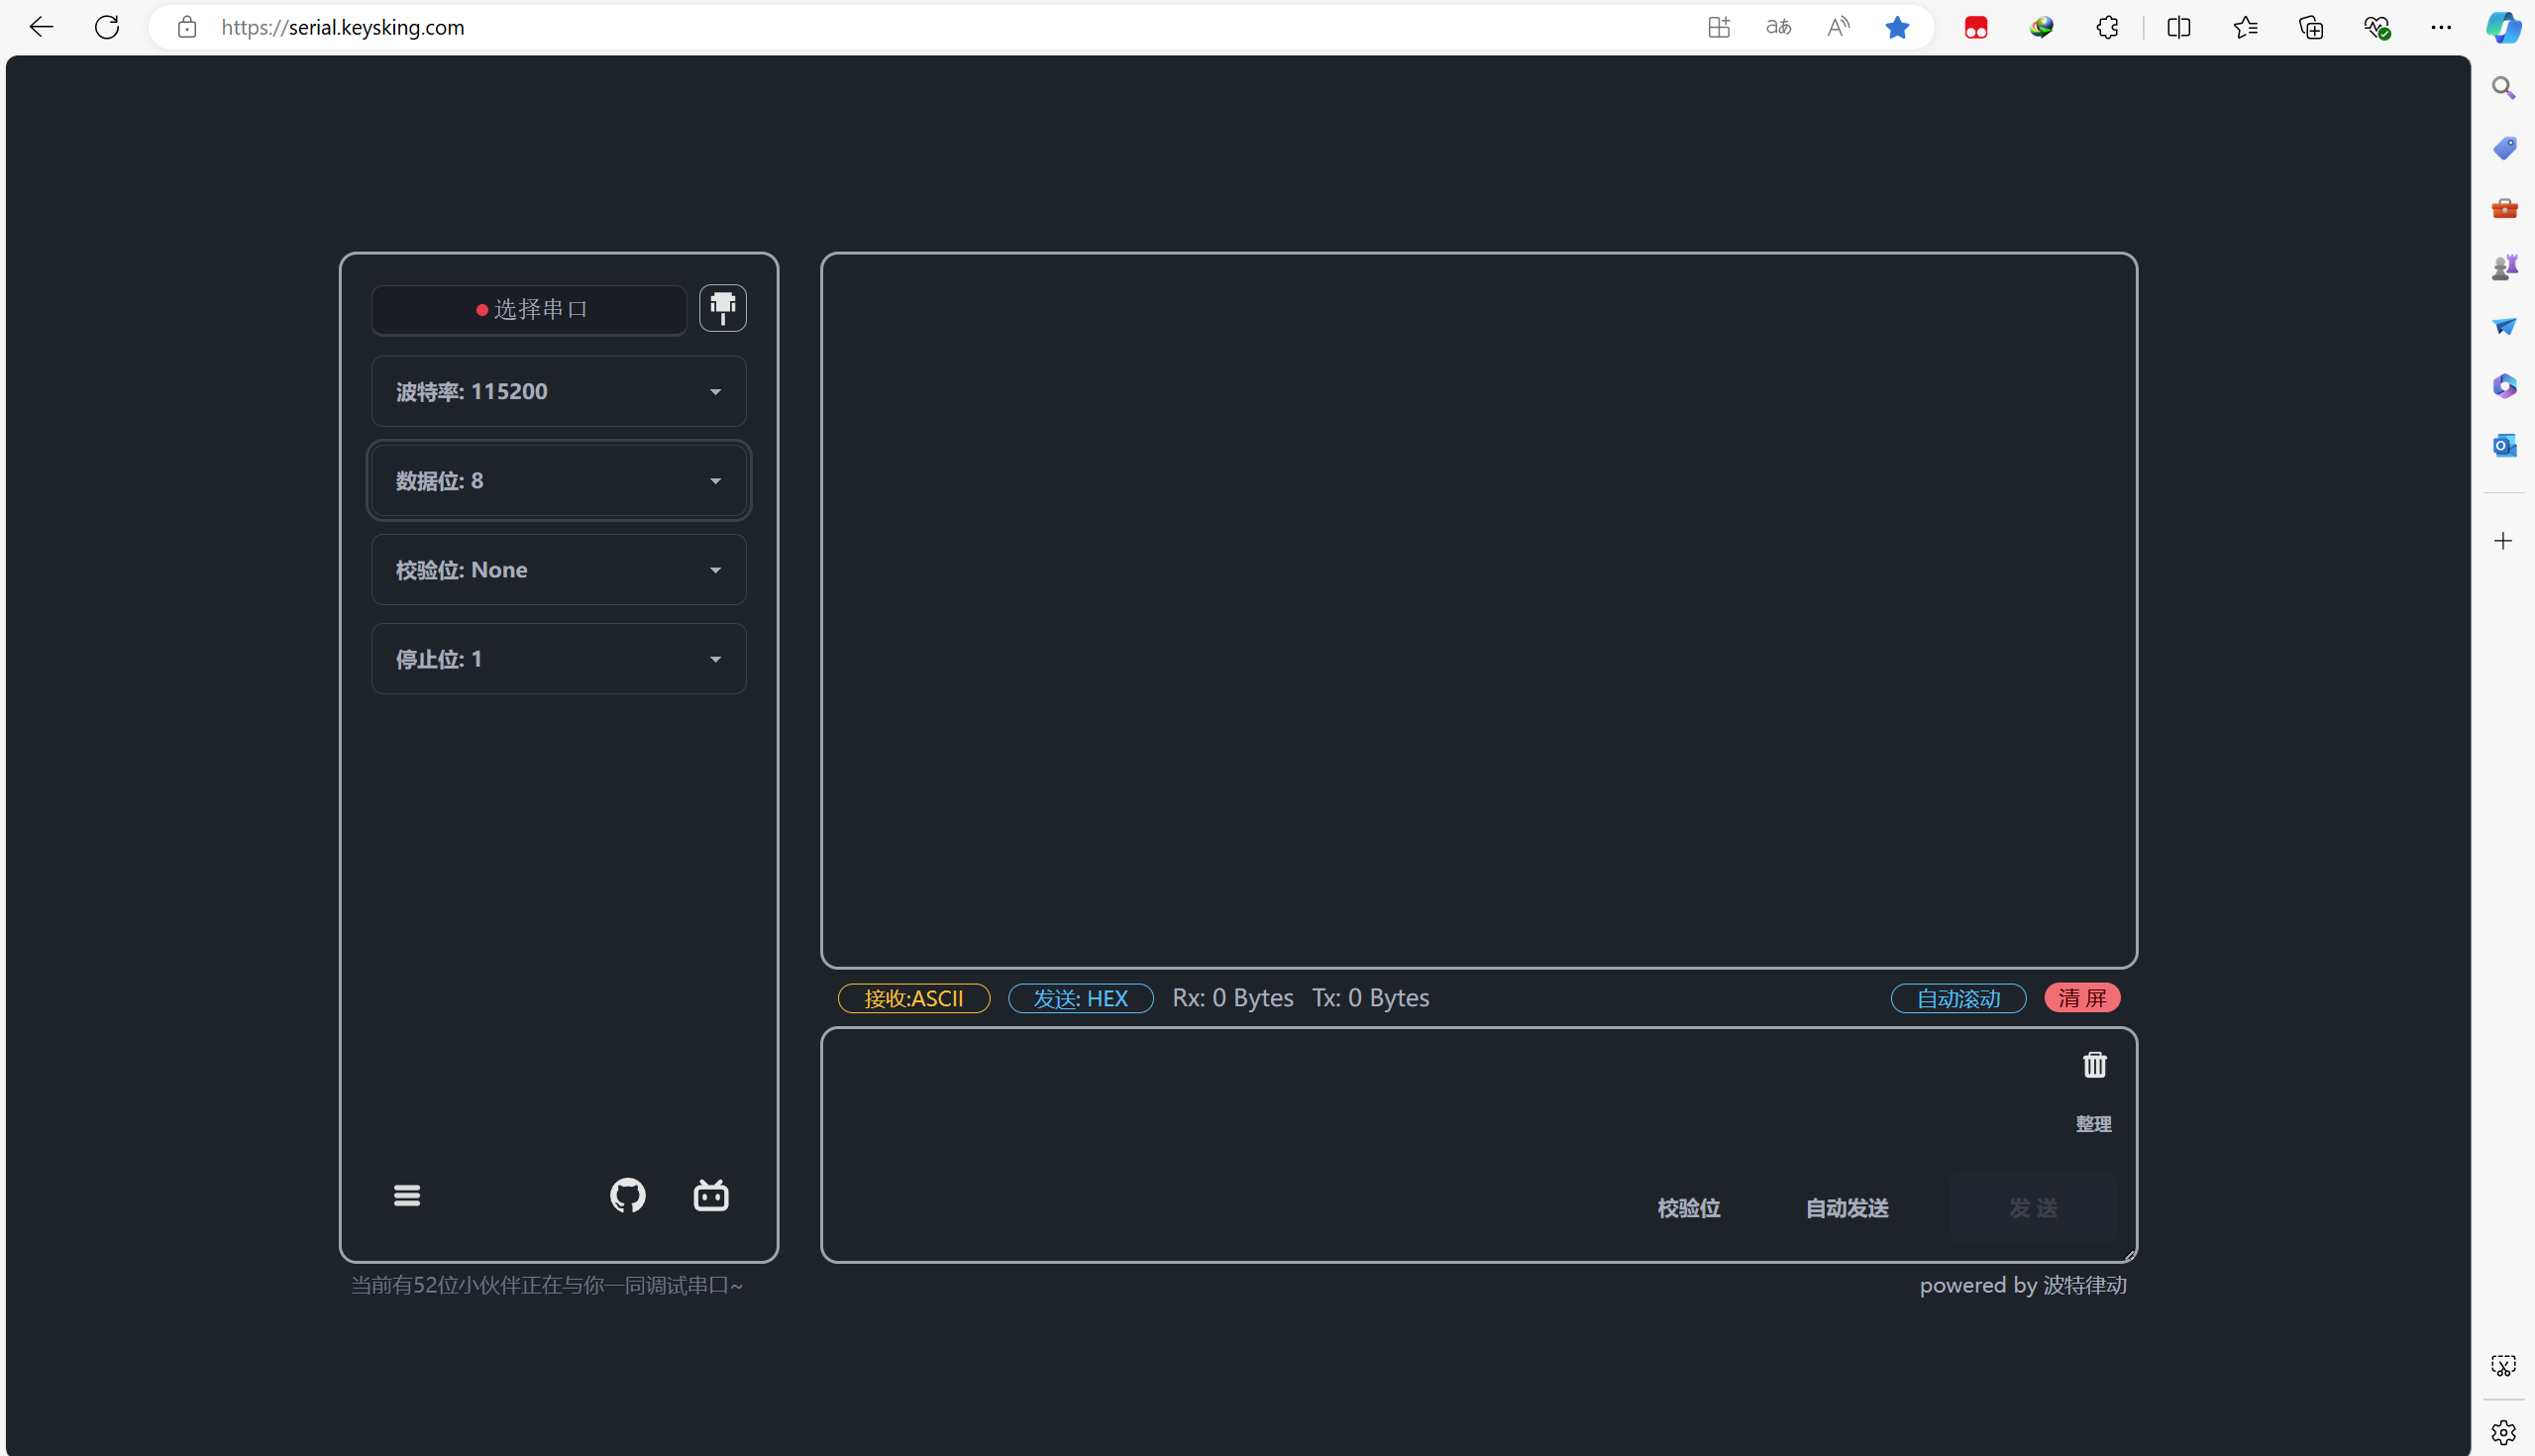
Task: Expand the 数据位 8 dropdown
Action: click(x=558, y=481)
